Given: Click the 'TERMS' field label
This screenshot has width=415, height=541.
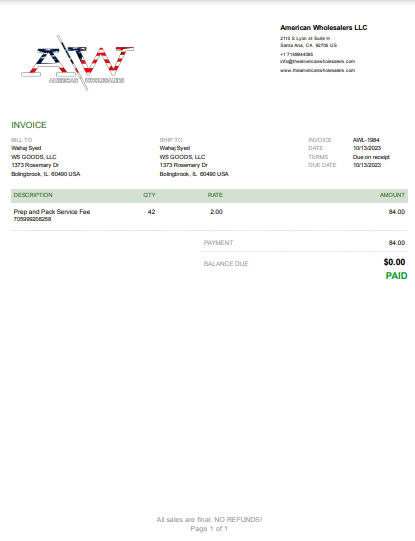Looking at the screenshot, I should click(x=318, y=157).
